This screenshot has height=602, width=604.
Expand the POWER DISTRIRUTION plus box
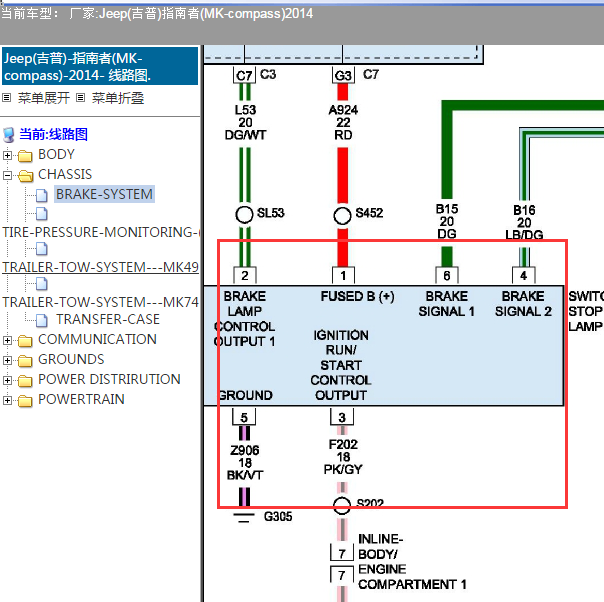[x=8, y=380]
